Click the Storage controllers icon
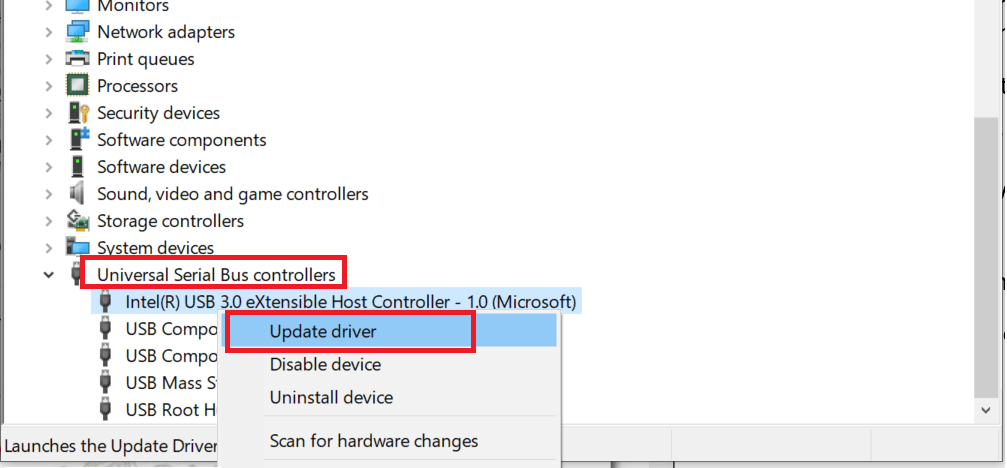 coord(78,221)
